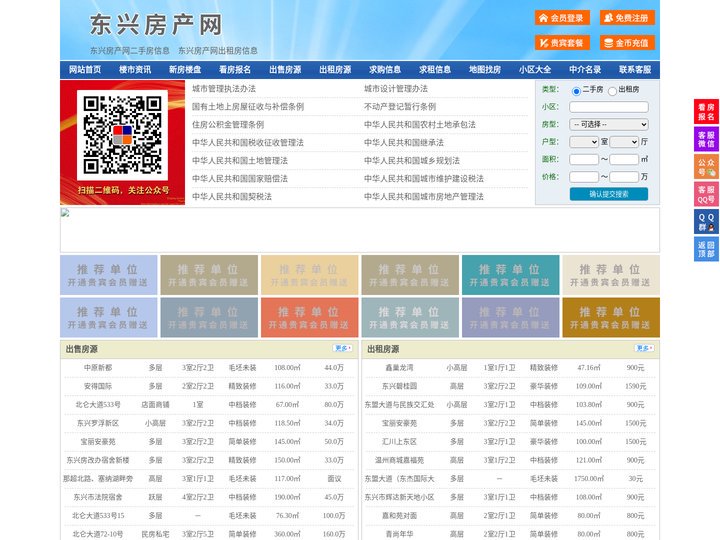This screenshot has width=720, height=540.
Task: Open the 房型 可选择 dropdown
Action: [x=609, y=124]
